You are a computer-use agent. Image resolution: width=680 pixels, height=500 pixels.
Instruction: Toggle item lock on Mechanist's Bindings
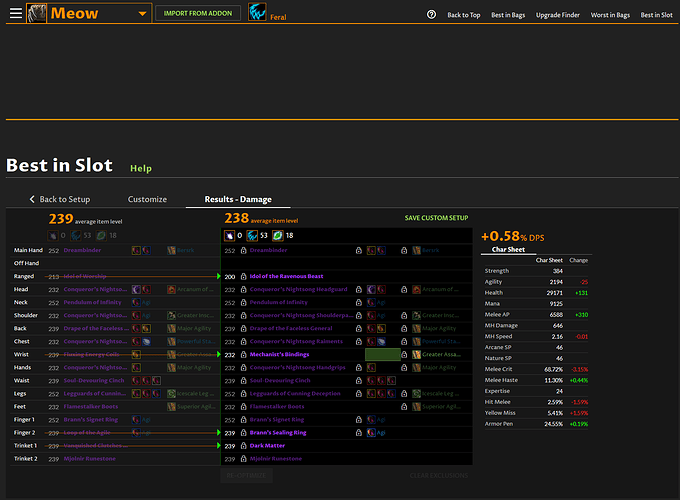click(x=243, y=354)
